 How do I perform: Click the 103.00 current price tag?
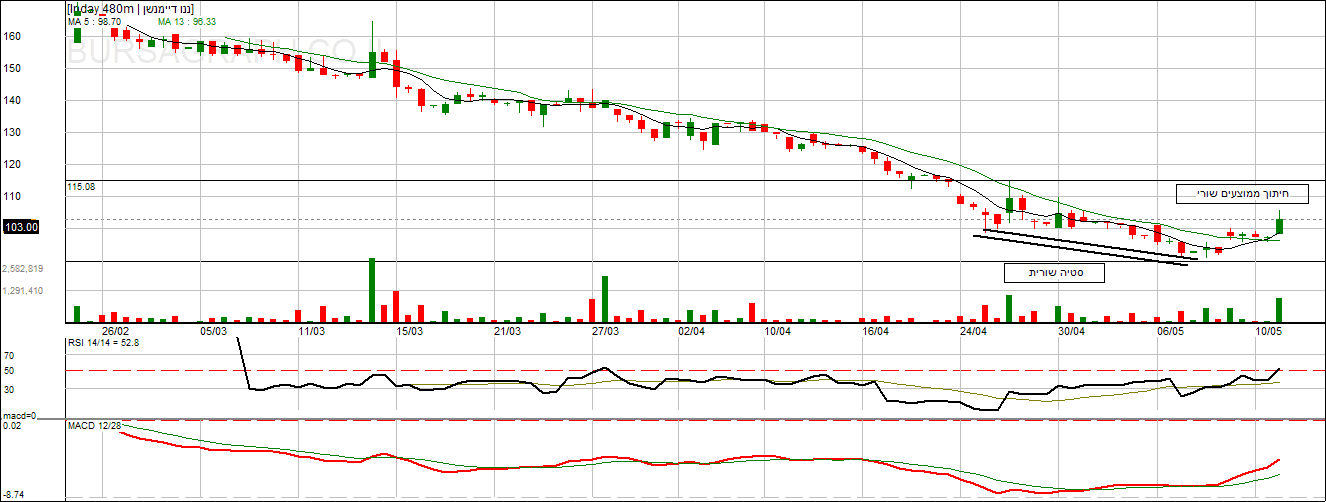pos(19,227)
